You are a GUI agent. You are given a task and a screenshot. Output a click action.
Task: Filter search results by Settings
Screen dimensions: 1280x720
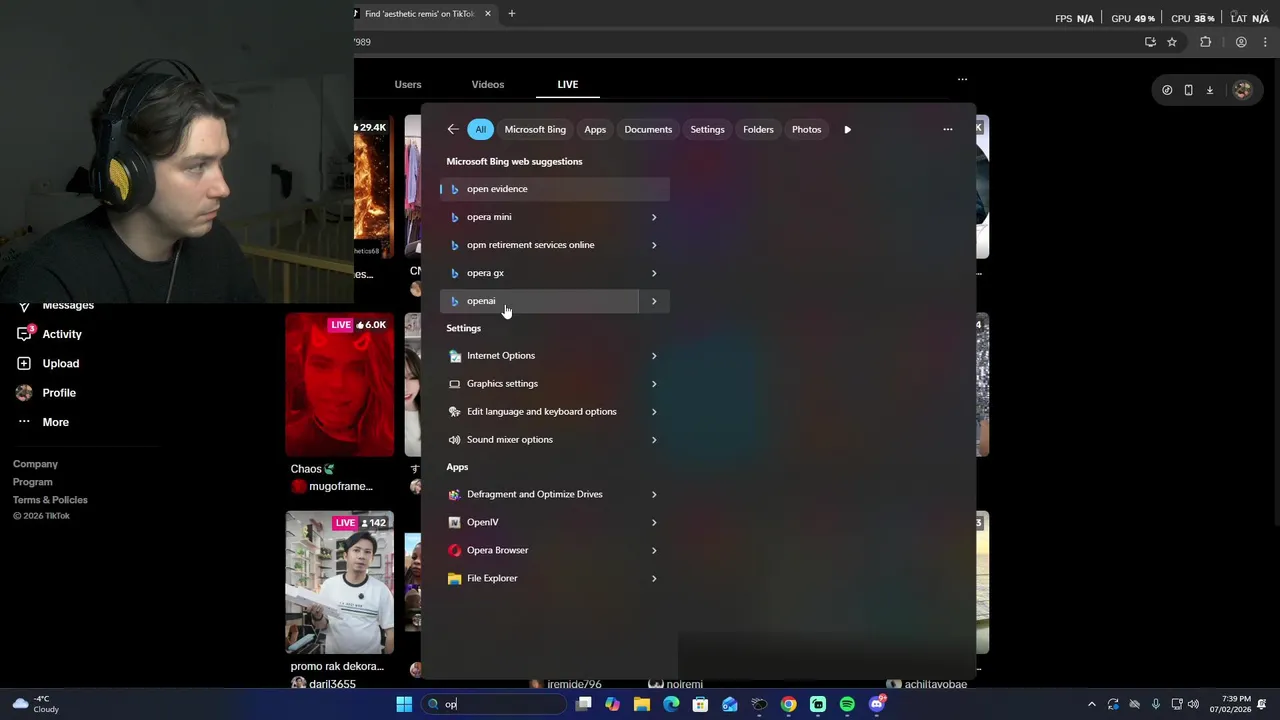[x=707, y=129]
